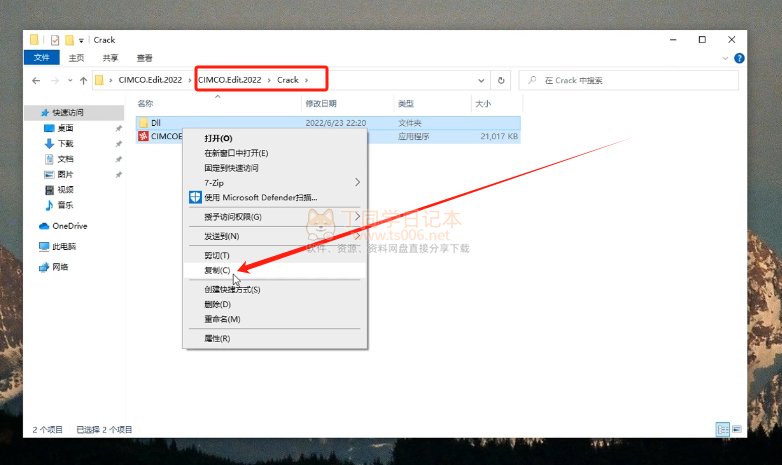Switch to details view icon

click(723, 430)
